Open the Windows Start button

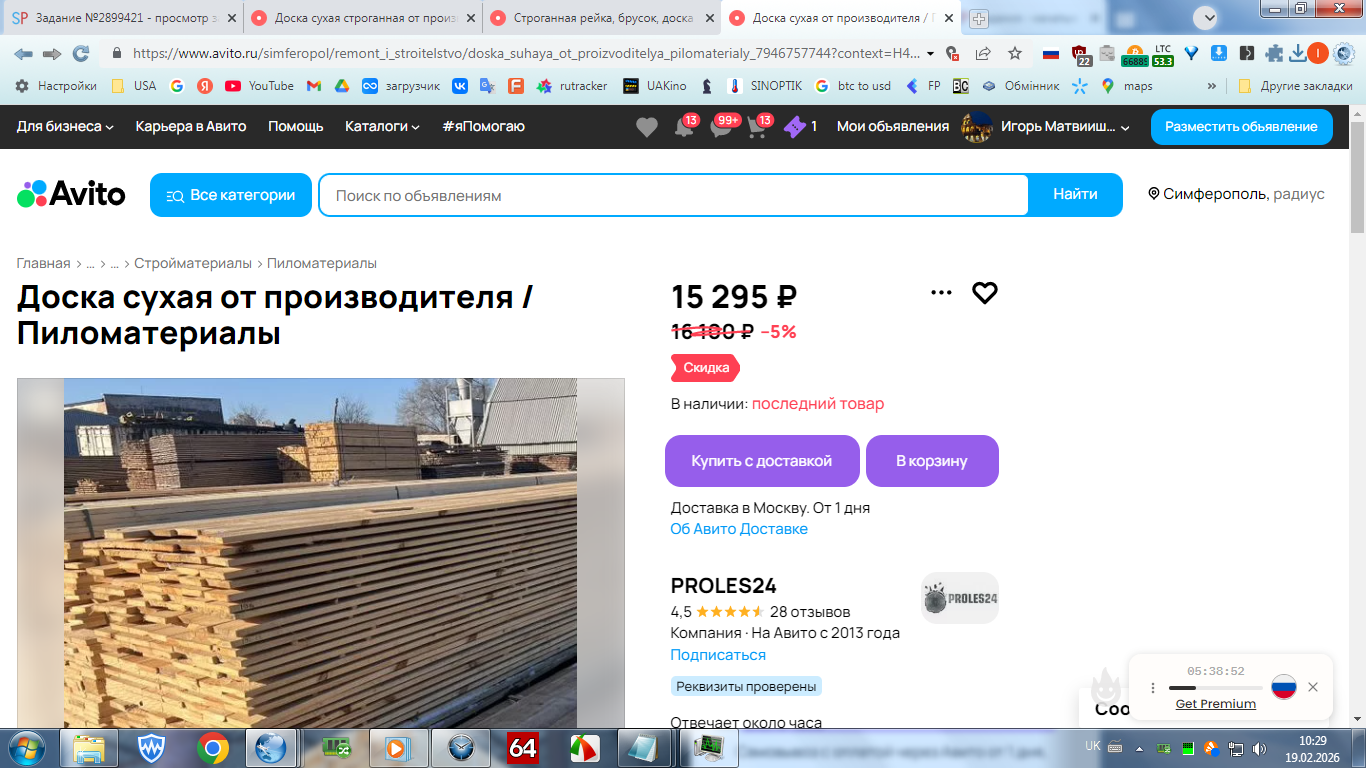tap(27, 747)
